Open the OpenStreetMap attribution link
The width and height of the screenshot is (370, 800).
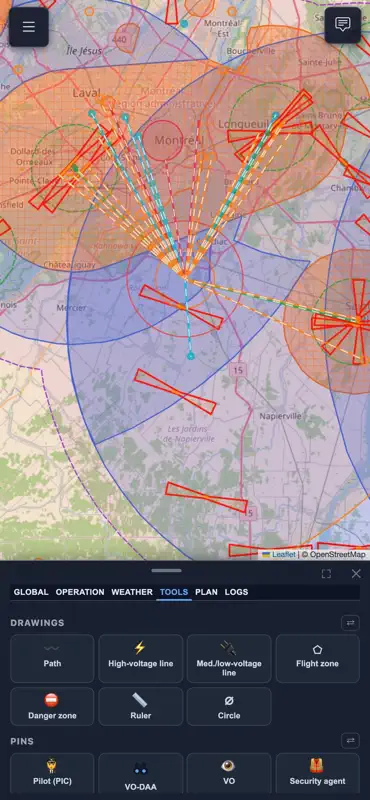338,555
